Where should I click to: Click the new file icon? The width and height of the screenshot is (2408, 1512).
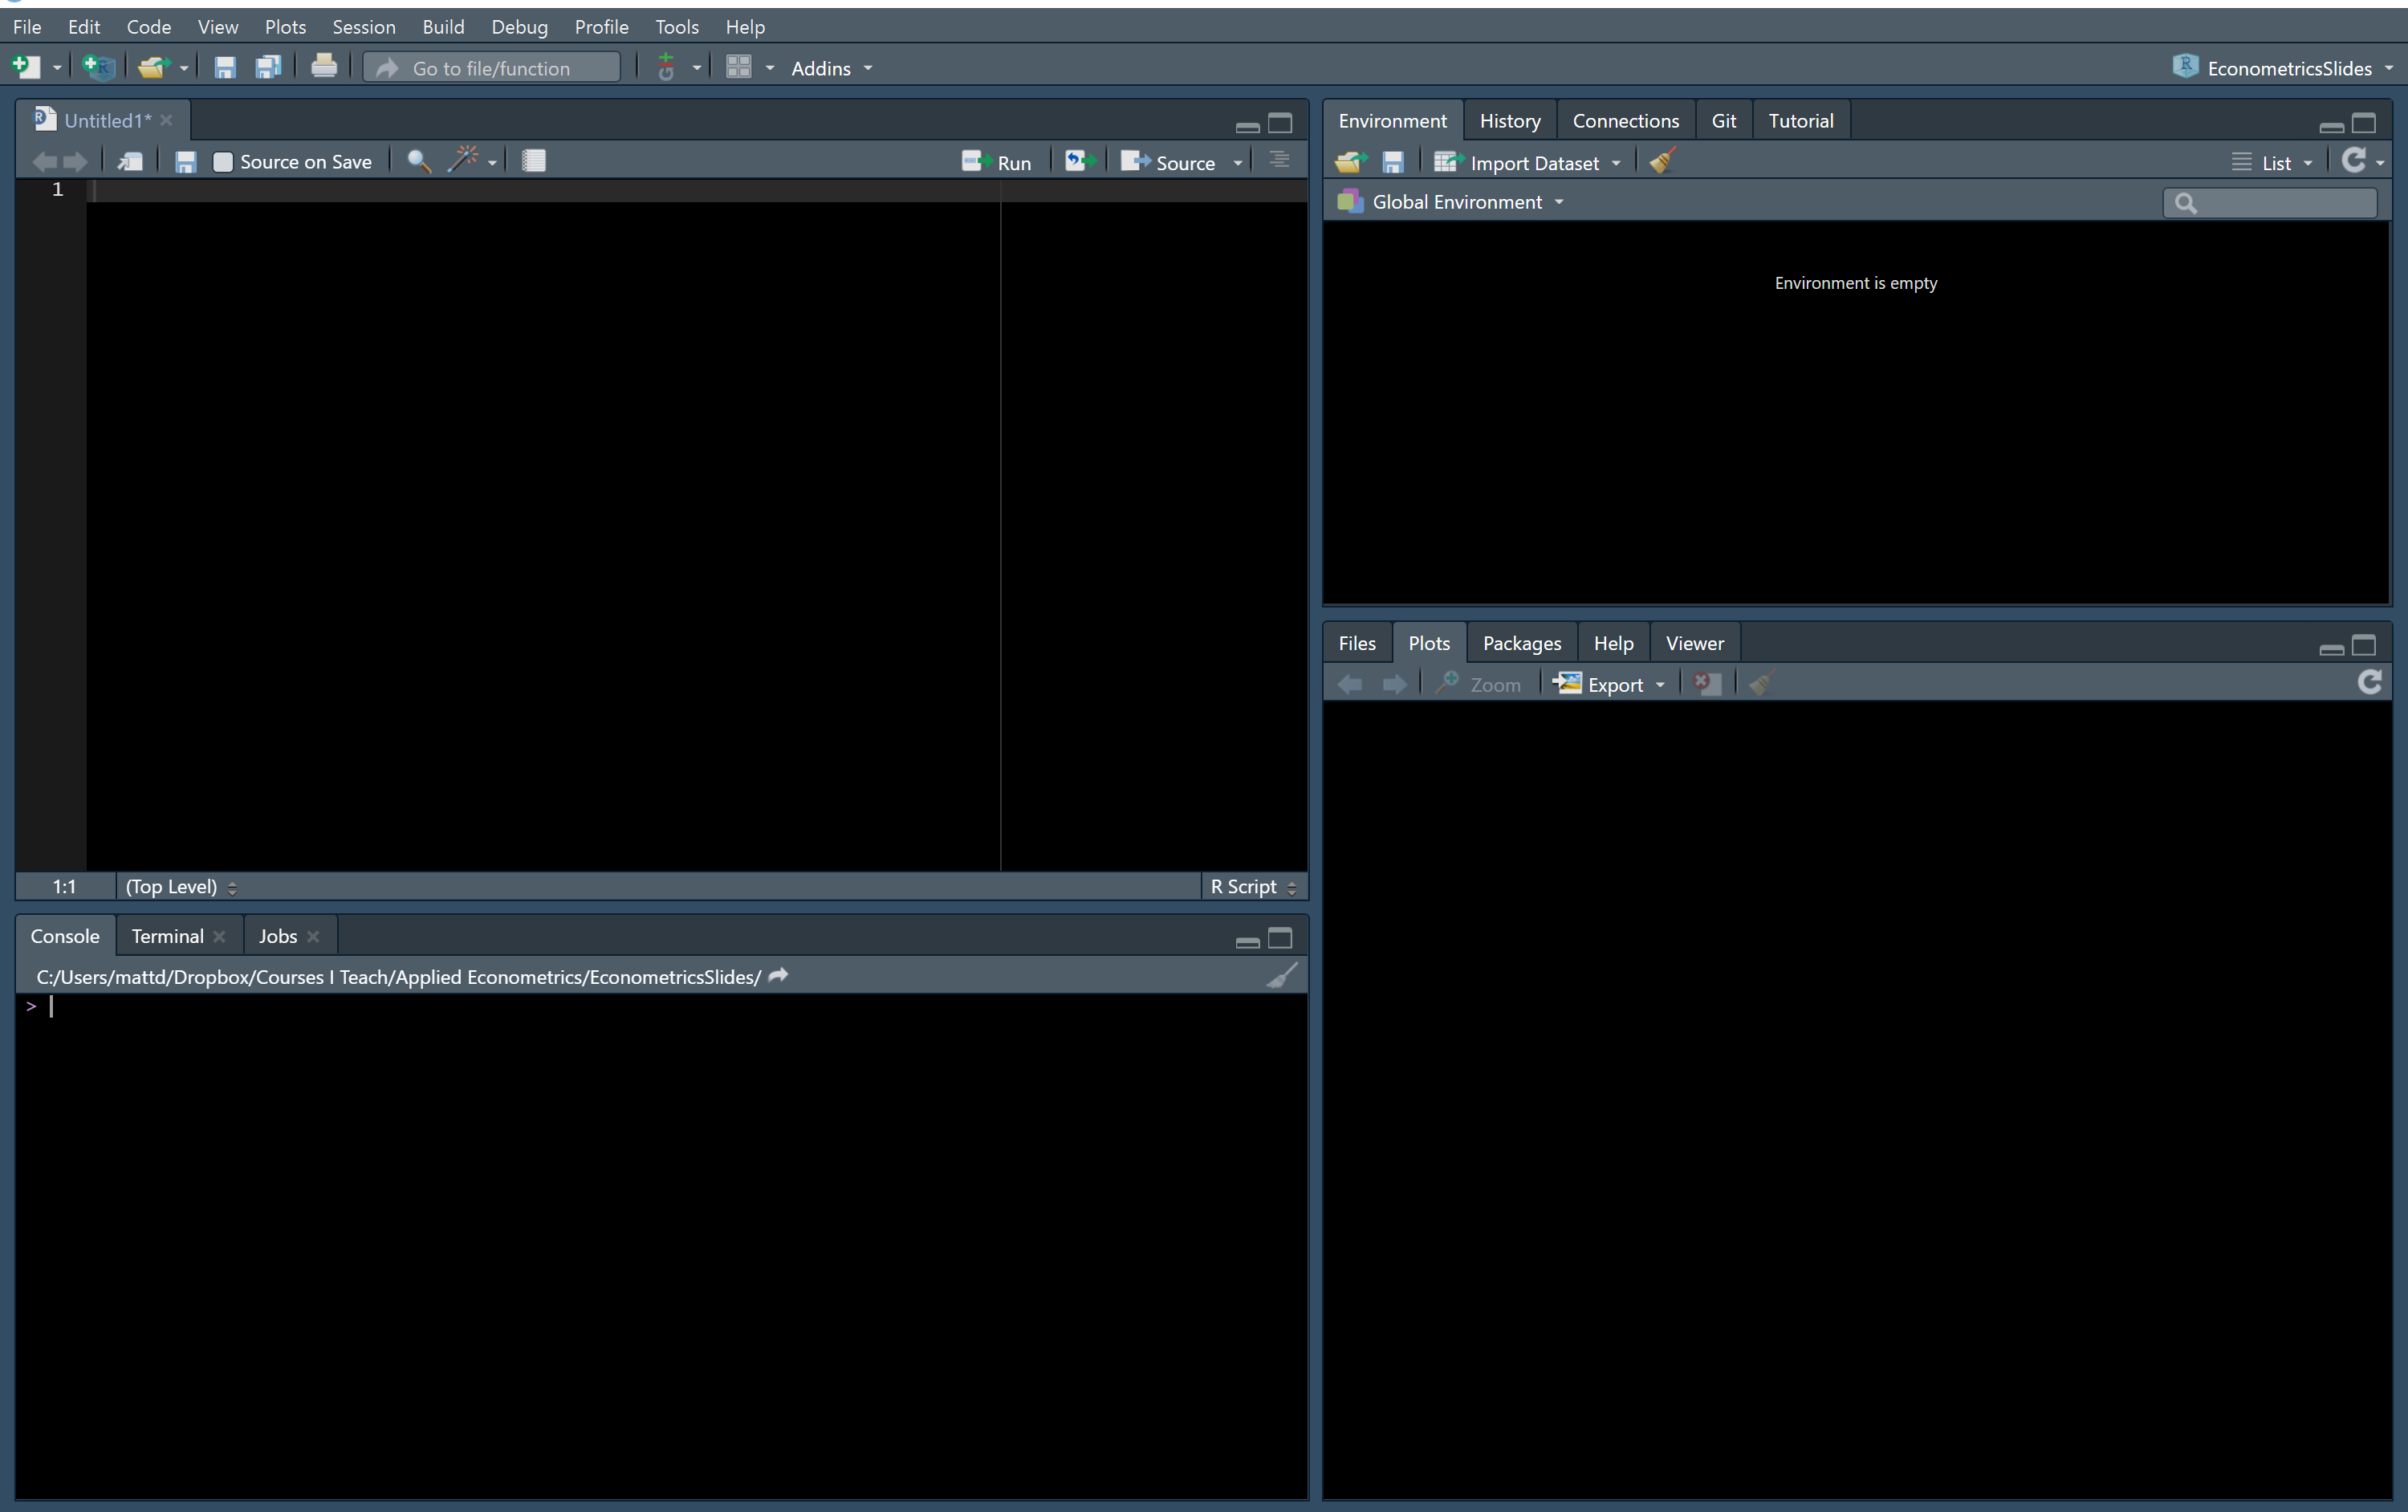(26, 67)
